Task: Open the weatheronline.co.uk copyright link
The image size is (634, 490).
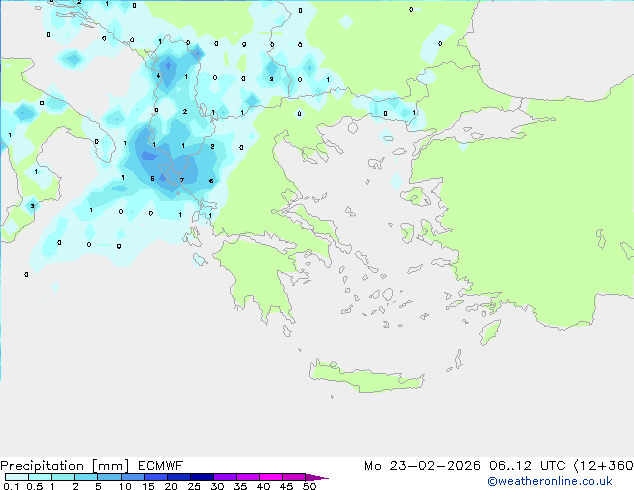Action: click(549, 481)
